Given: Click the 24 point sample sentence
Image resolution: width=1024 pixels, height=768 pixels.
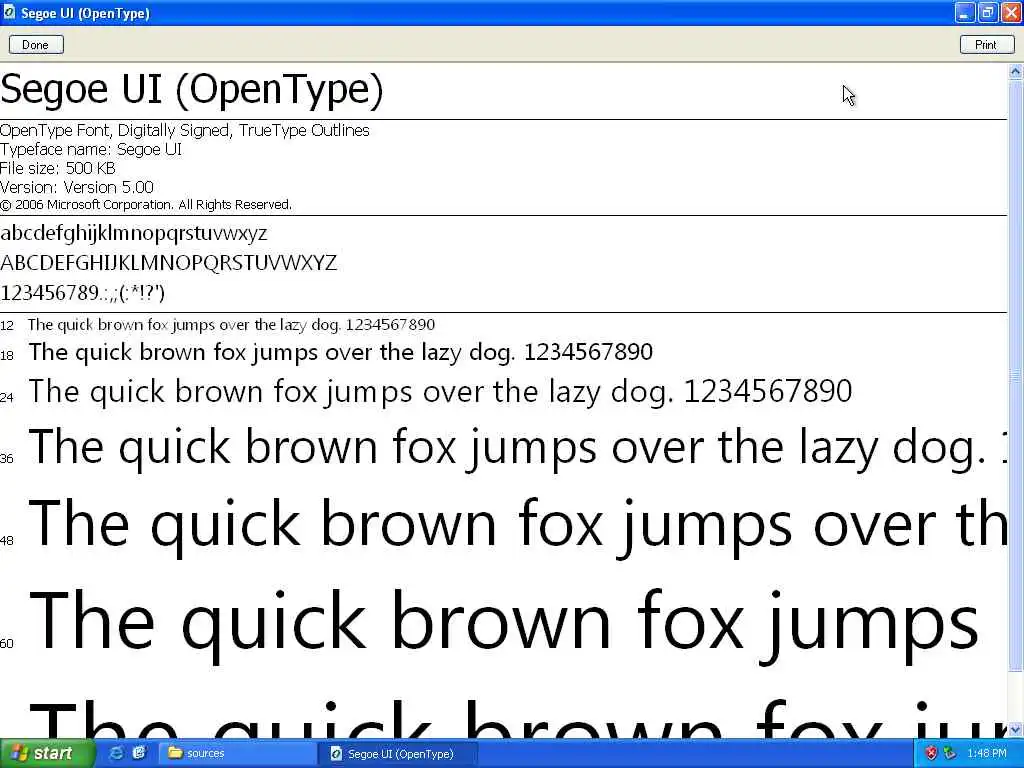Looking at the screenshot, I should point(440,392).
